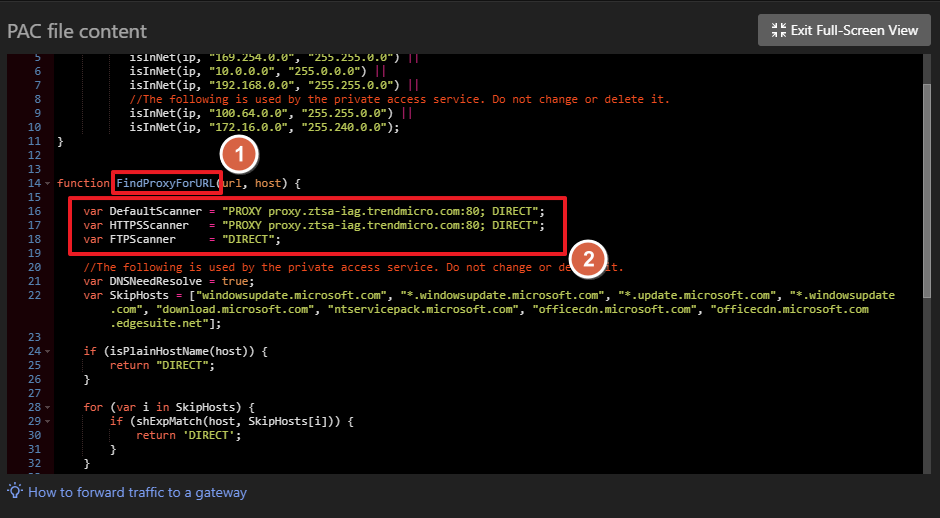Fold the isPlainHostName if block at line 24
940x518 pixels.
pyautogui.click(x=47, y=351)
